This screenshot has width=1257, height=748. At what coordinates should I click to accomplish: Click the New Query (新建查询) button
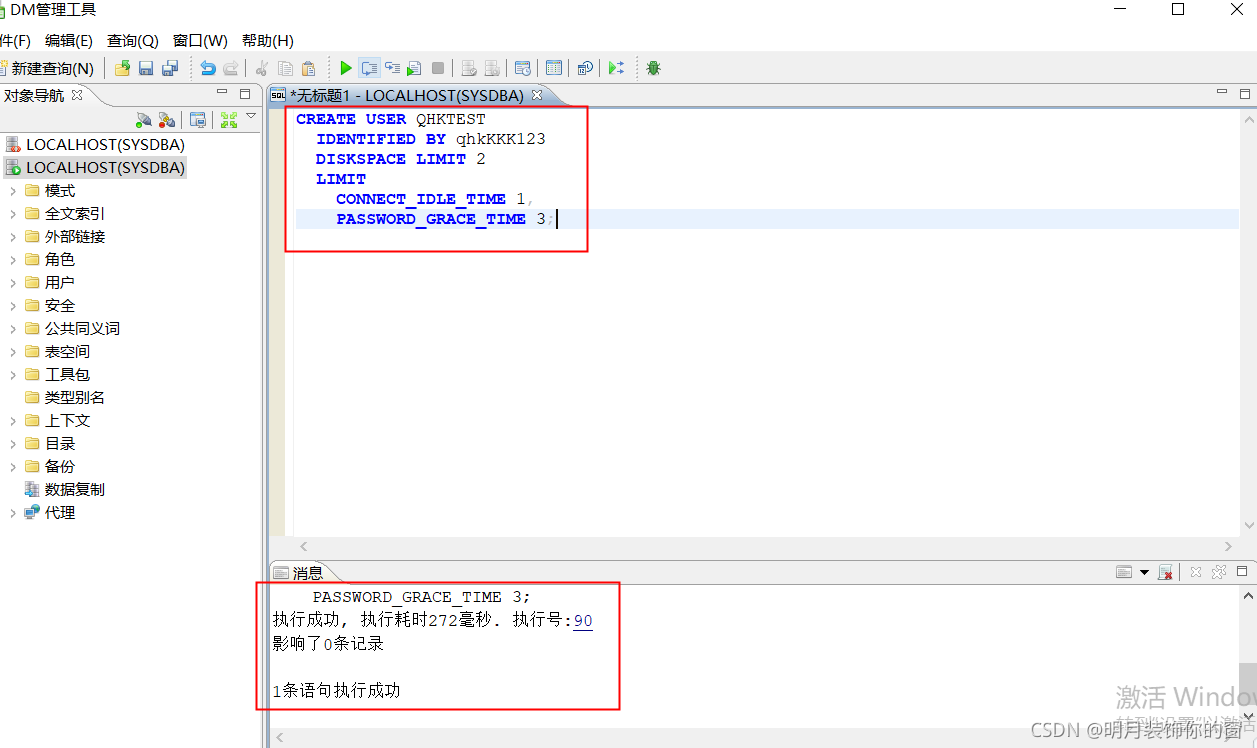tap(47, 68)
